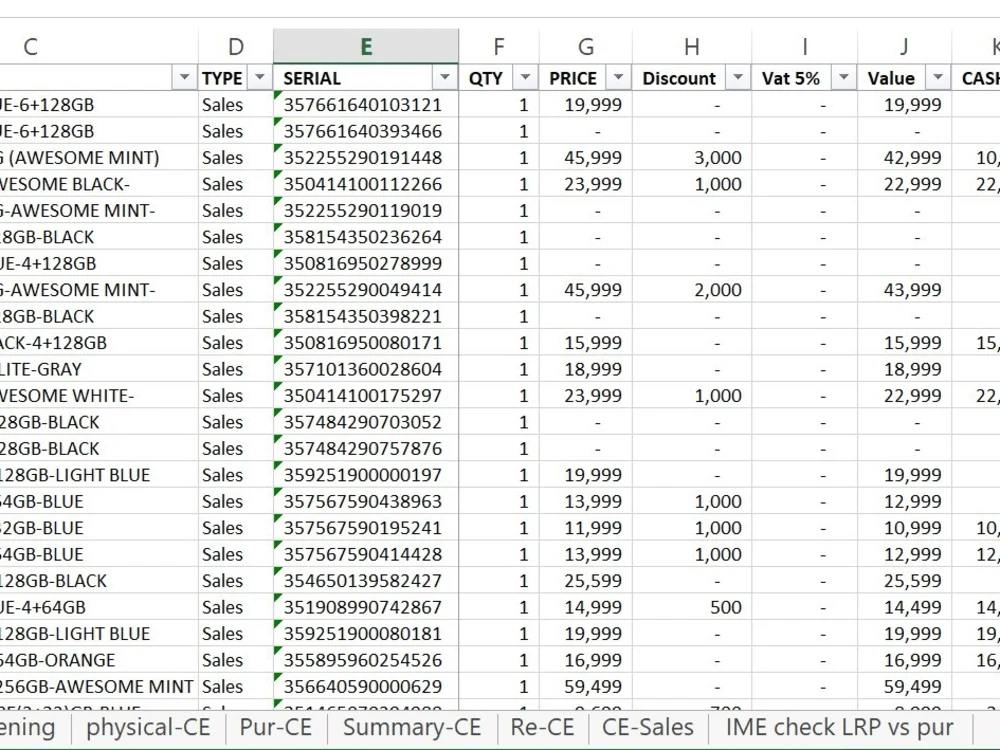
Task: Select serial cell 359251900000197
Action: point(365,475)
